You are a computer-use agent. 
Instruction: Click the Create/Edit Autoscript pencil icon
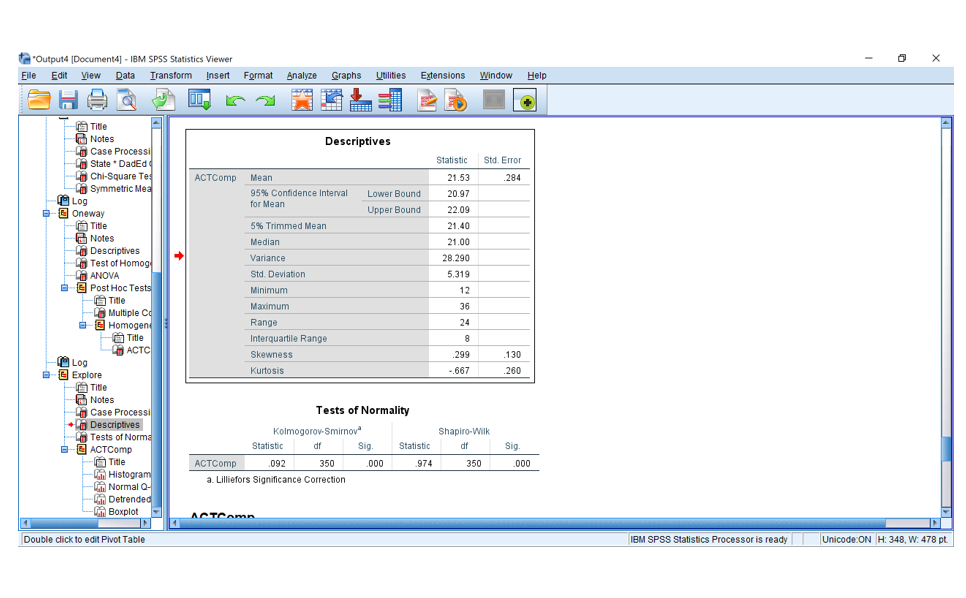(427, 100)
